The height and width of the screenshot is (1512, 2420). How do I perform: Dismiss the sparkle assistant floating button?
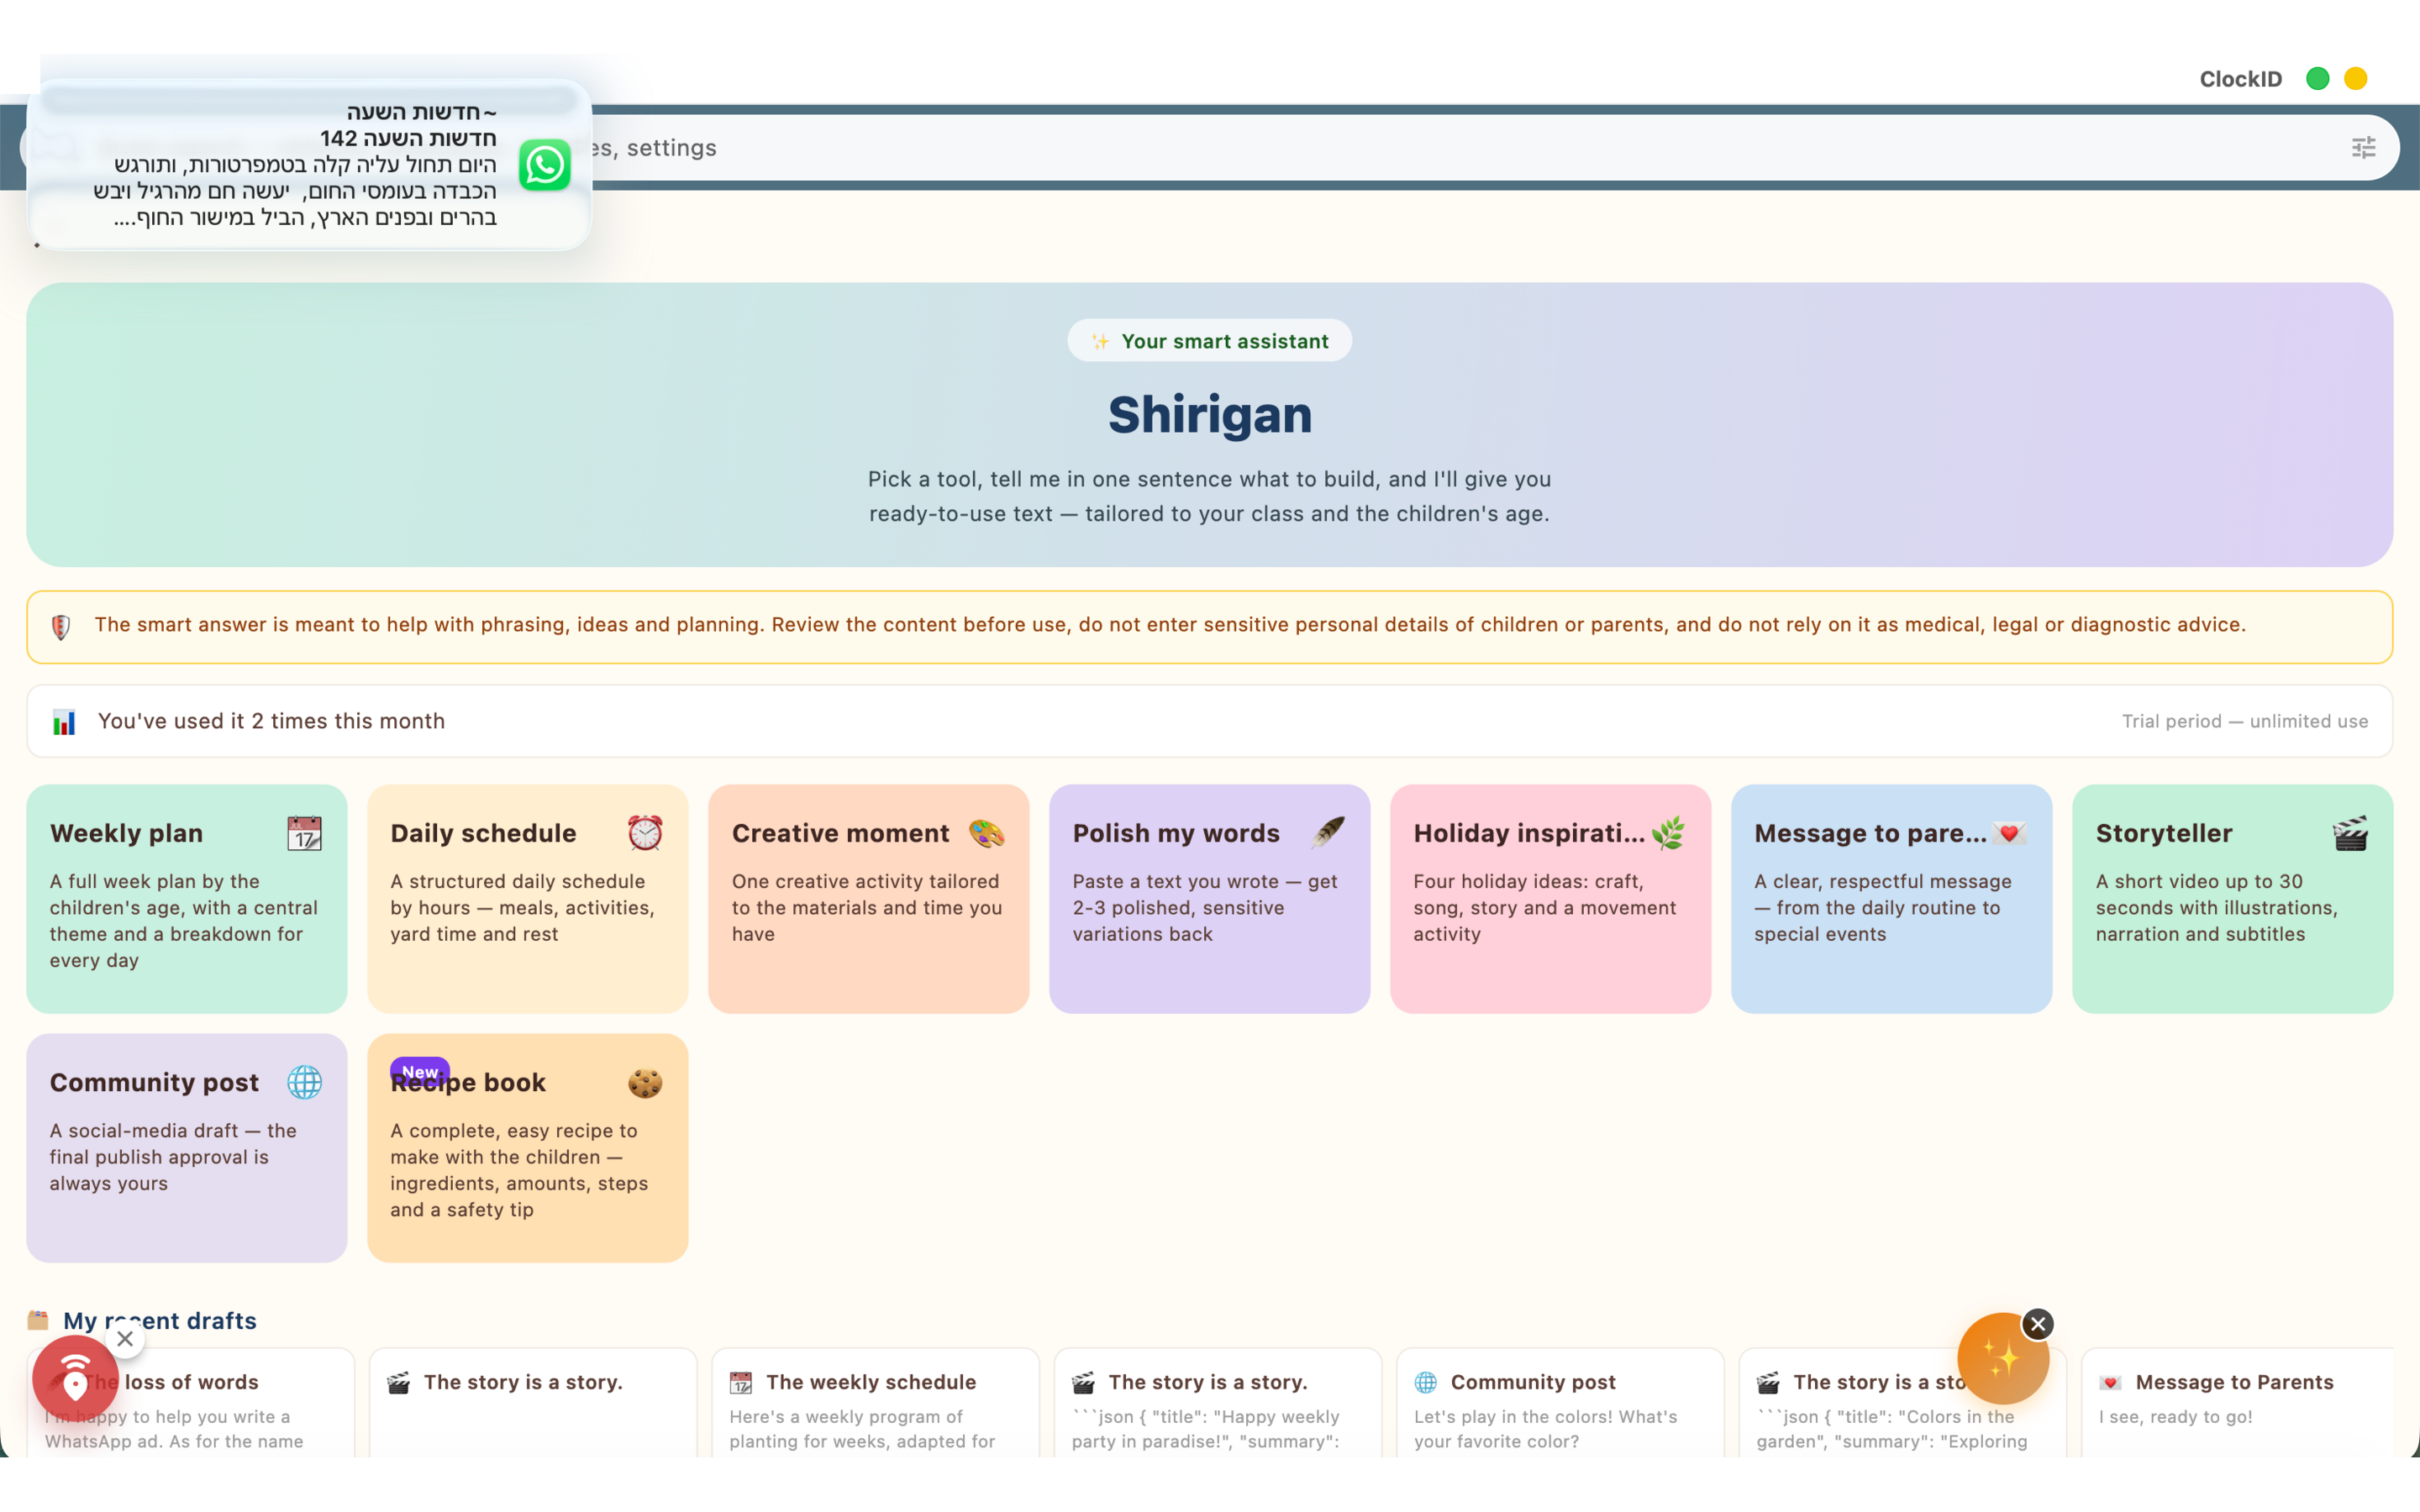pyautogui.click(x=2037, y=1324)
